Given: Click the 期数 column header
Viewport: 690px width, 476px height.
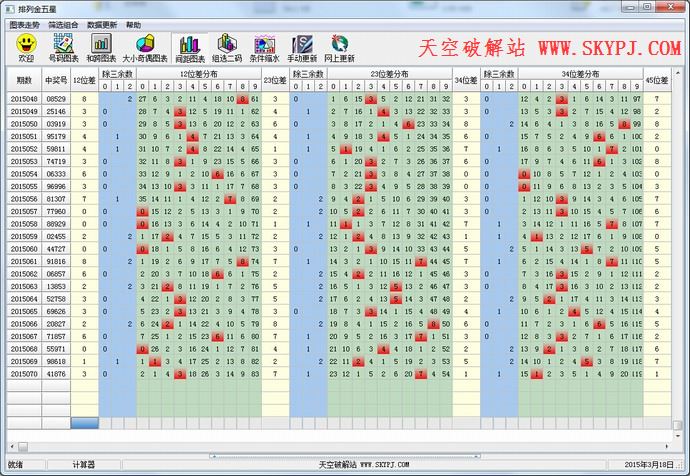Looking at the screenshot, I should (x=24, y=79).
